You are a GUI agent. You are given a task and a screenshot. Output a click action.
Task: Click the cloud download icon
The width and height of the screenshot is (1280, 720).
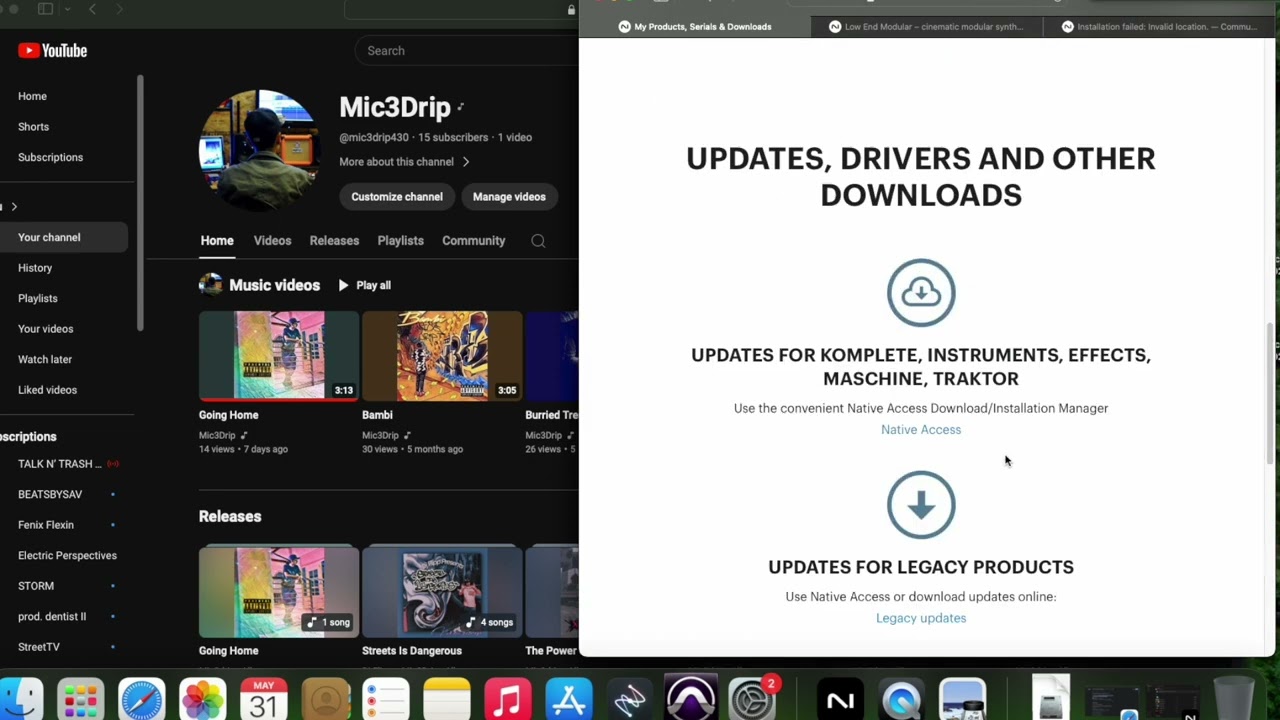coord(921,293)
